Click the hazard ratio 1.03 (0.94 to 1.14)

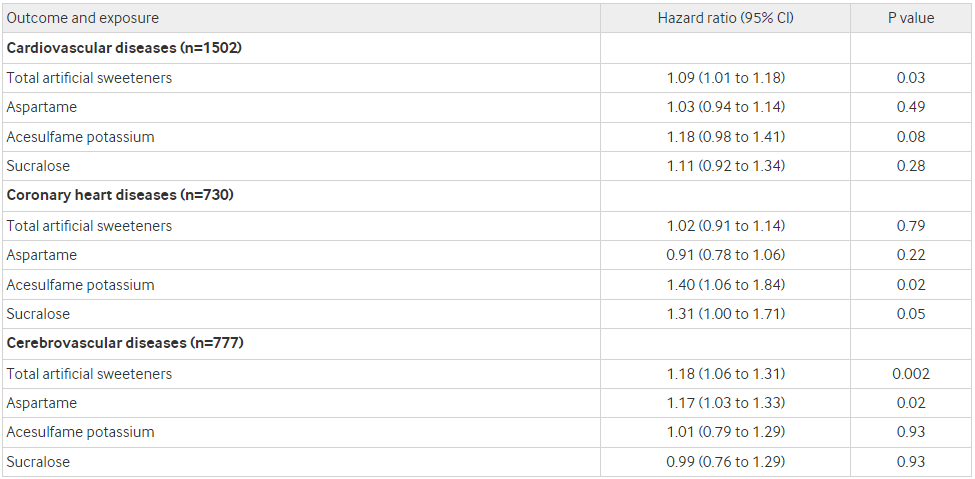point(725,107)
